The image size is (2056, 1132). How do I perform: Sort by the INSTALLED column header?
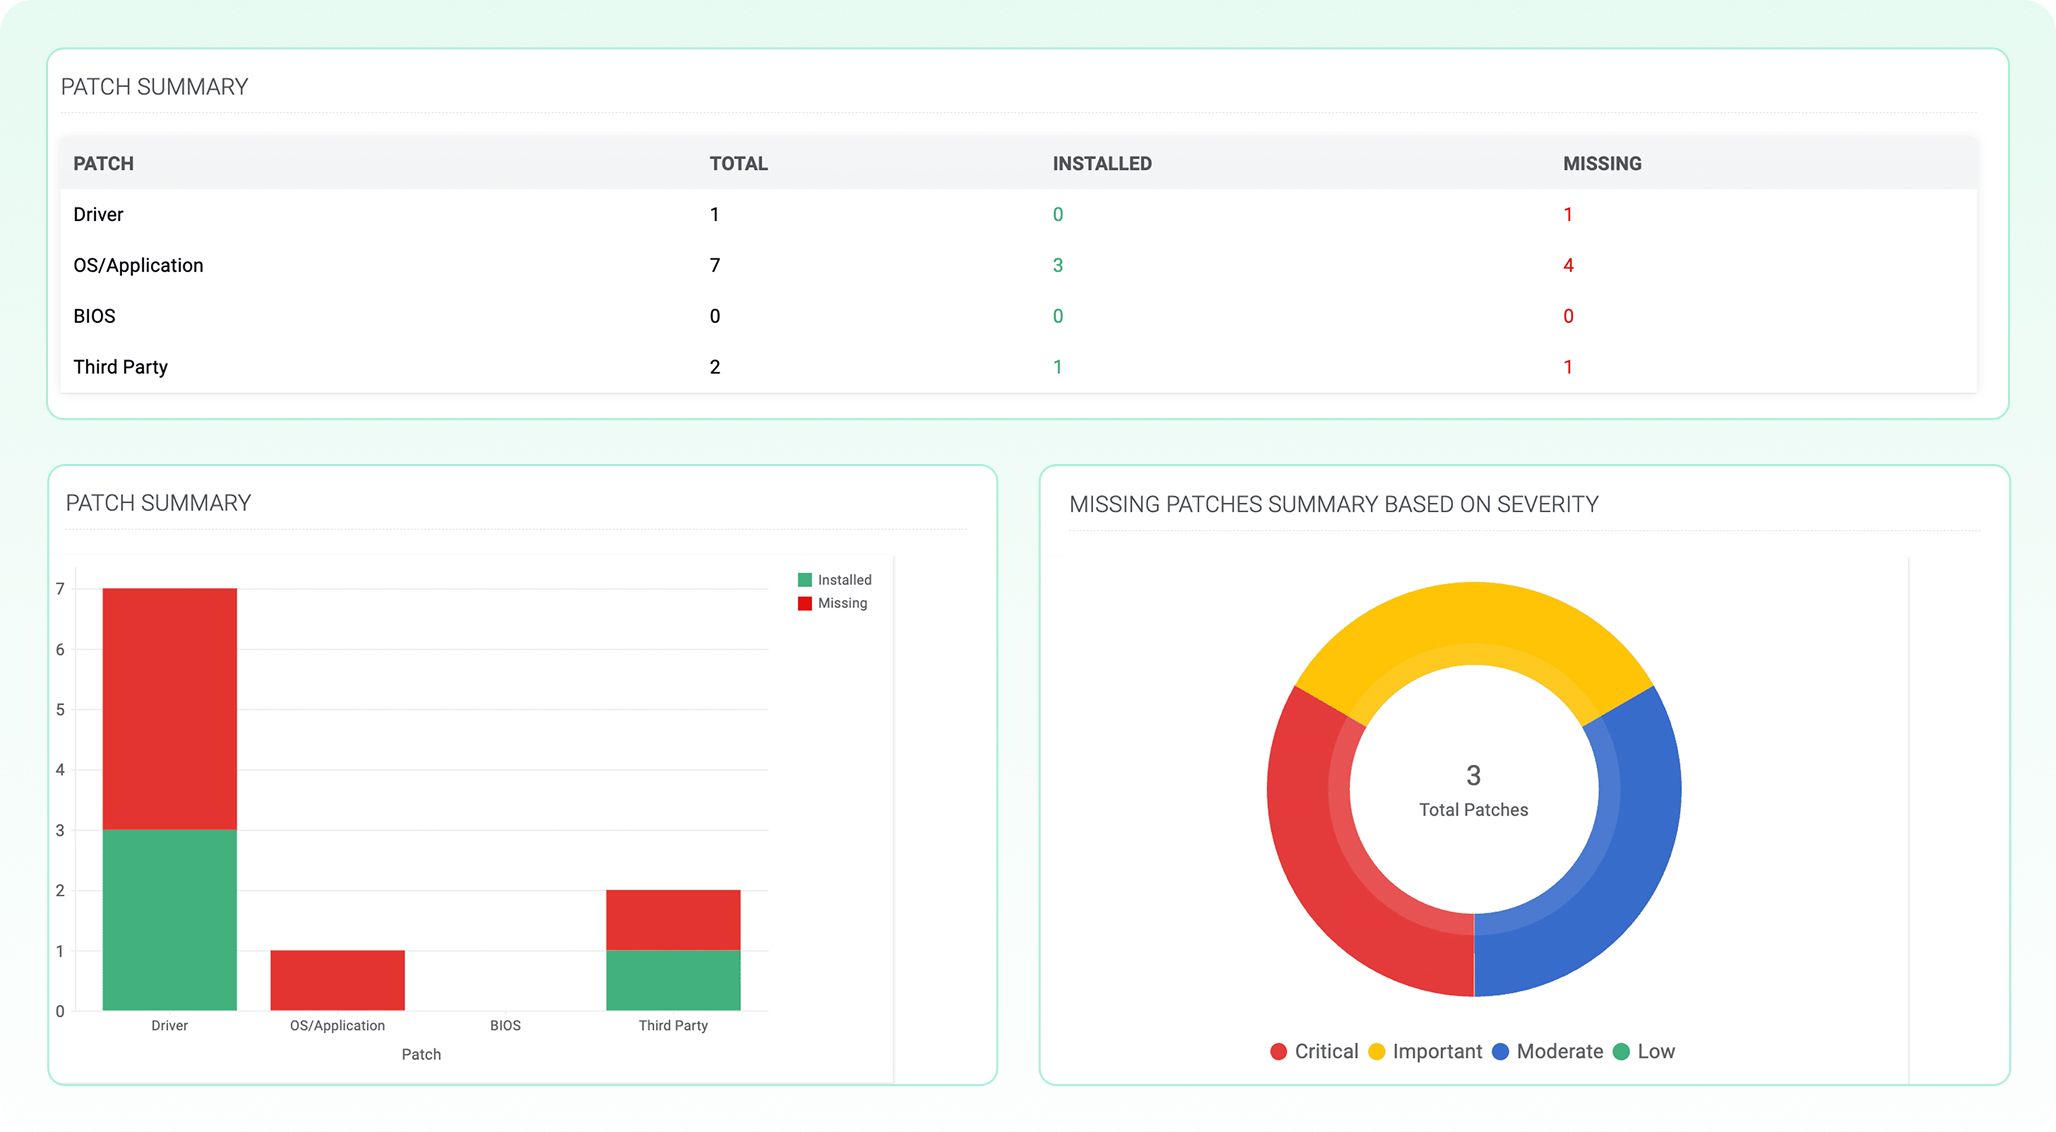[1101, 163]
